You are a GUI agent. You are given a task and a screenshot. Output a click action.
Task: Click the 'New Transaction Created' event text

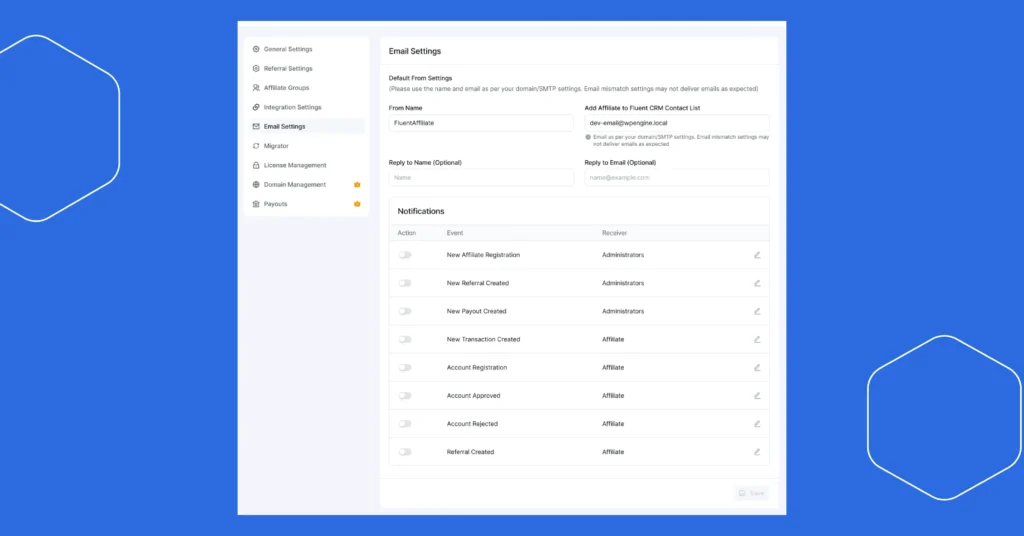[483, 339]
